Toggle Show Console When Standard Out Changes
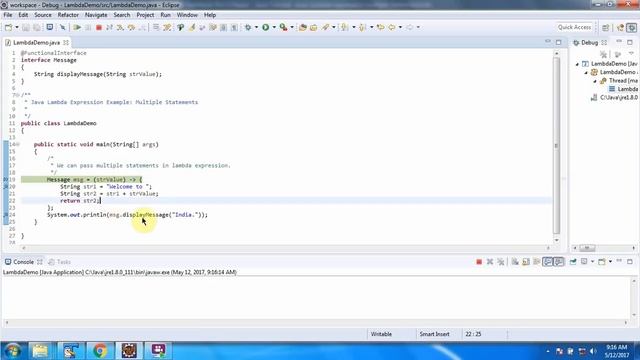 (548, 262)
